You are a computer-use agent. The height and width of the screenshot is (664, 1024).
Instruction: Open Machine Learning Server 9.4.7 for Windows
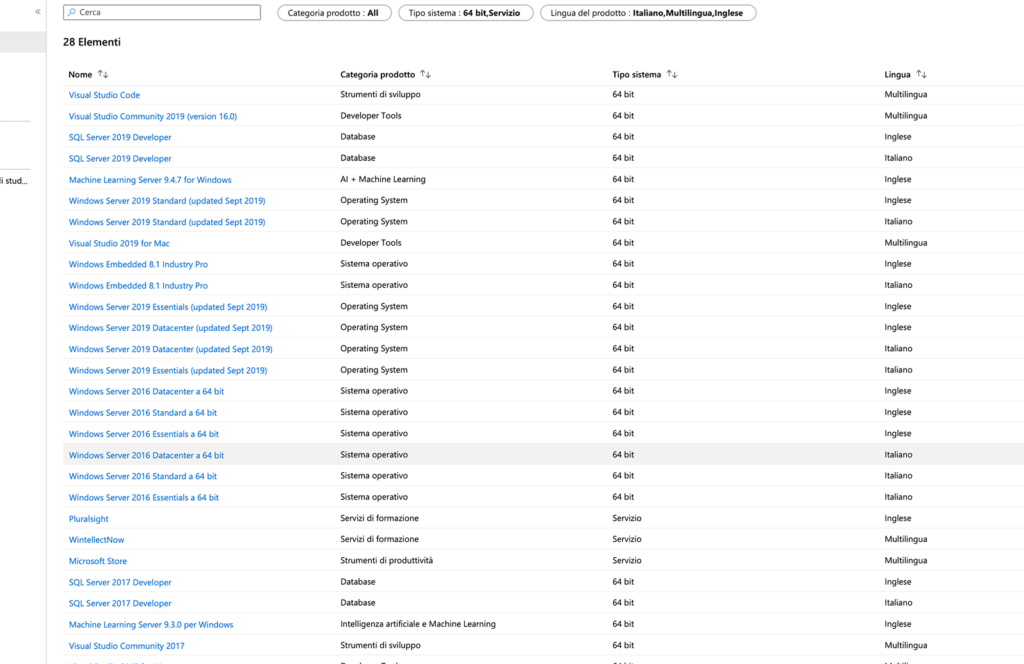150,180
